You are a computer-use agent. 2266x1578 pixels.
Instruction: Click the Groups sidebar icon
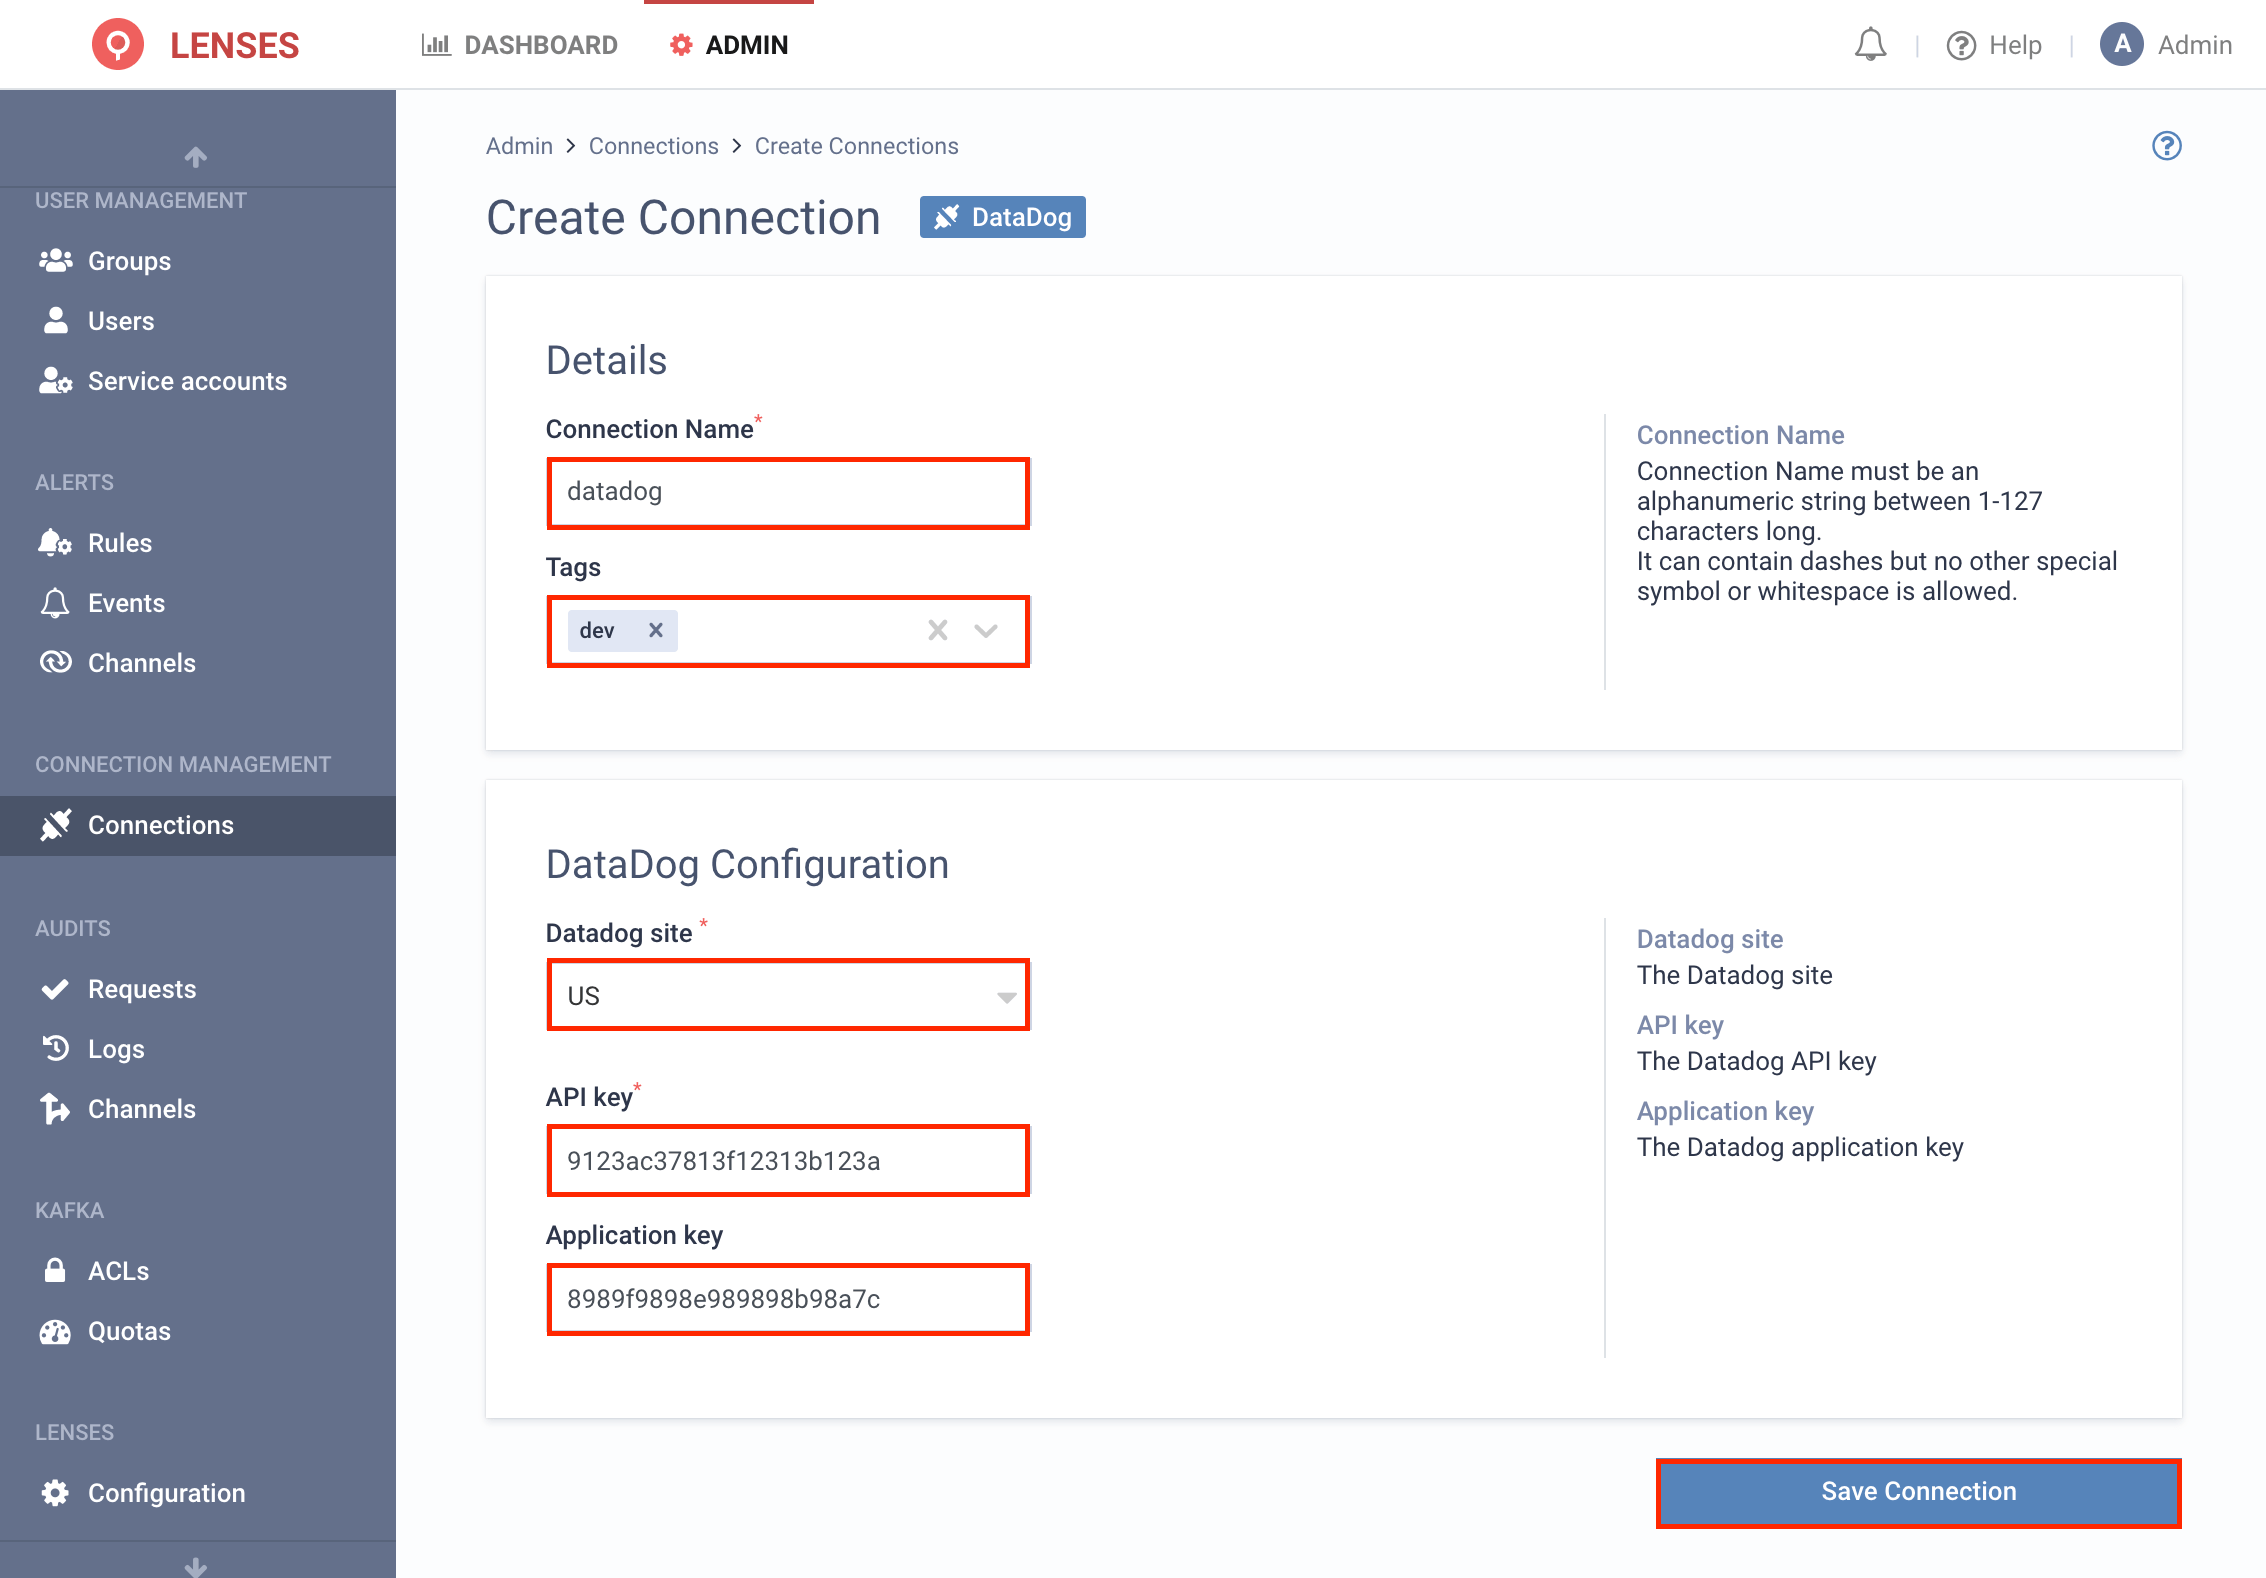tap(55, 261)
